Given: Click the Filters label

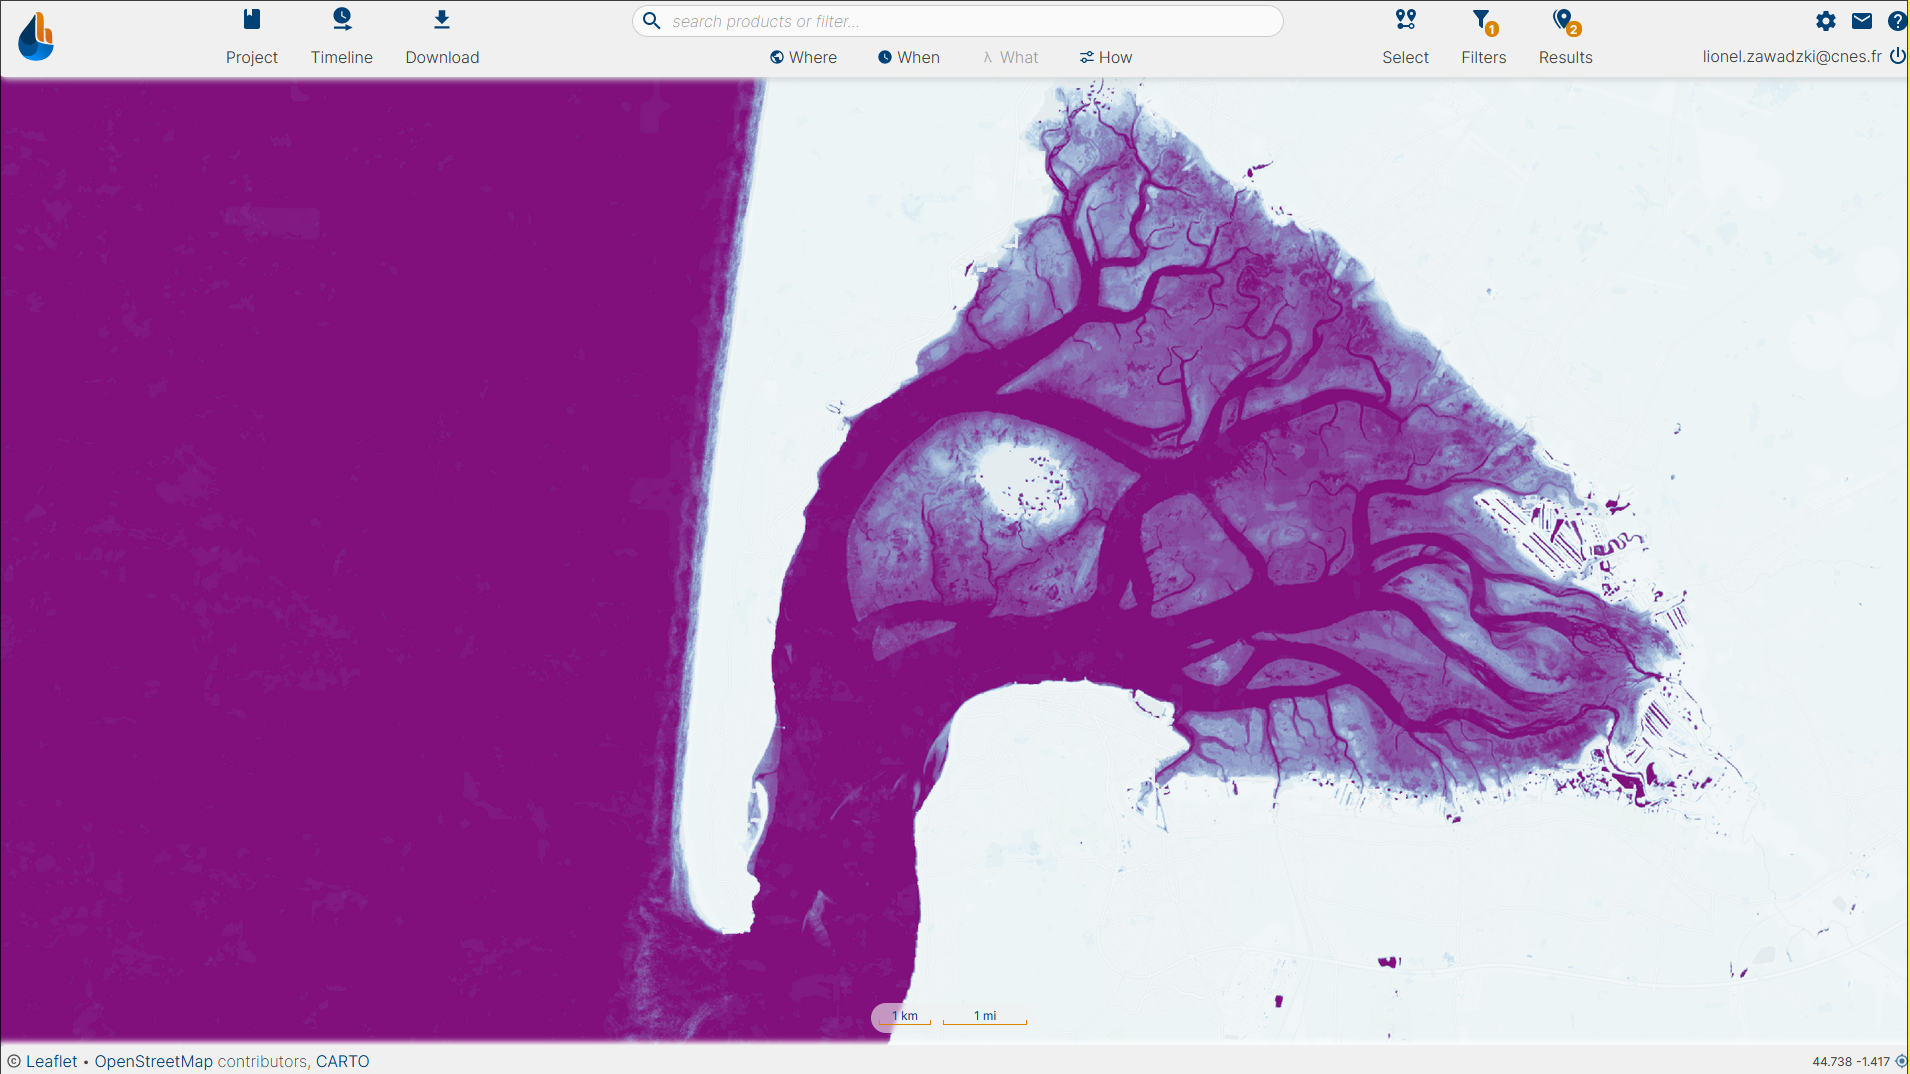Looking at the screenshot, I should pos(1484,57).
